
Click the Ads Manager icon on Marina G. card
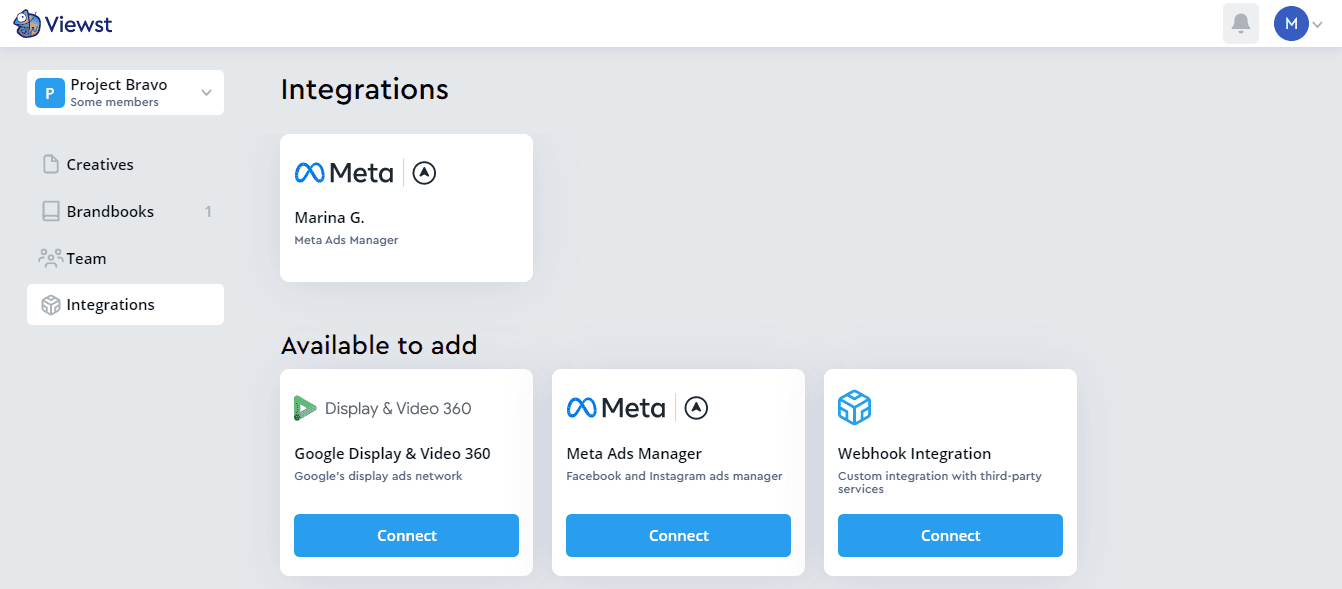pyautogui.click(x=424, y=173)
